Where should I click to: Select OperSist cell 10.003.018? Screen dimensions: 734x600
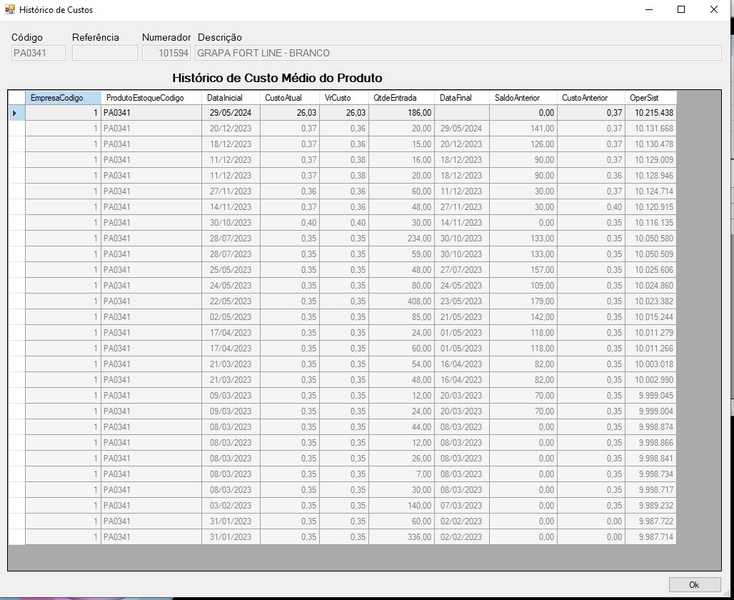point(651,364)
